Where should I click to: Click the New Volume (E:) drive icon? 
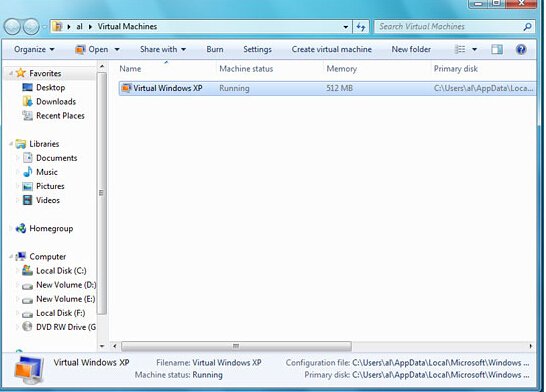[27, 300]
